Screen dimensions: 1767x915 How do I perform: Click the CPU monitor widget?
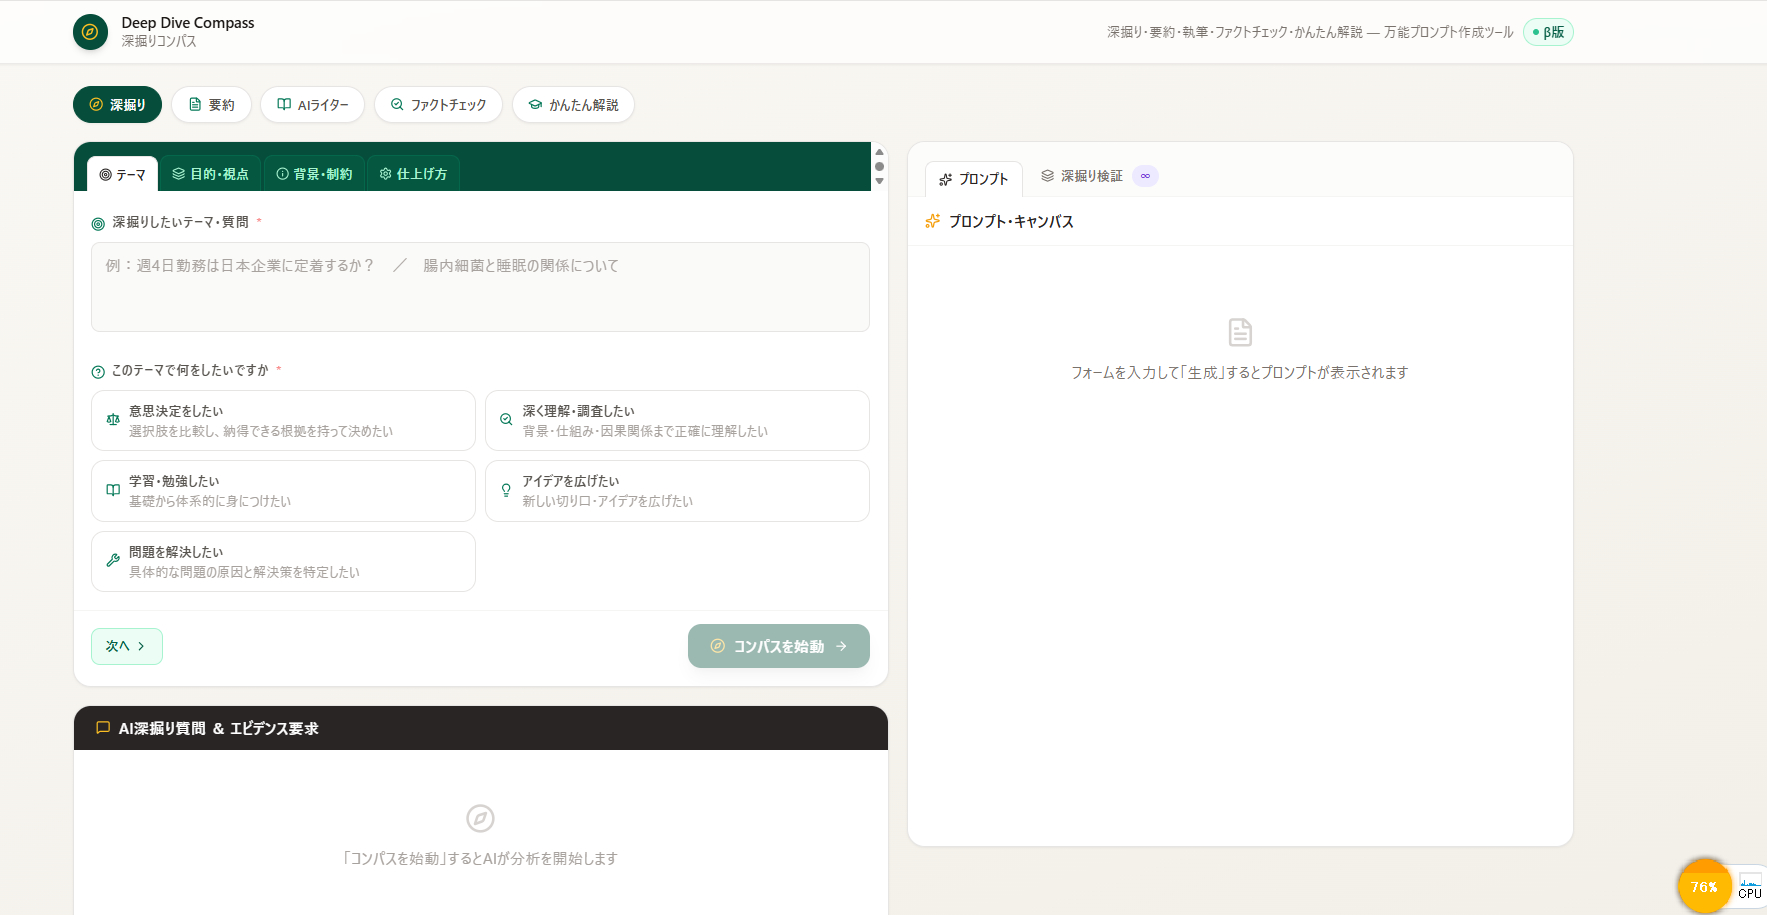click(1750, 886)
